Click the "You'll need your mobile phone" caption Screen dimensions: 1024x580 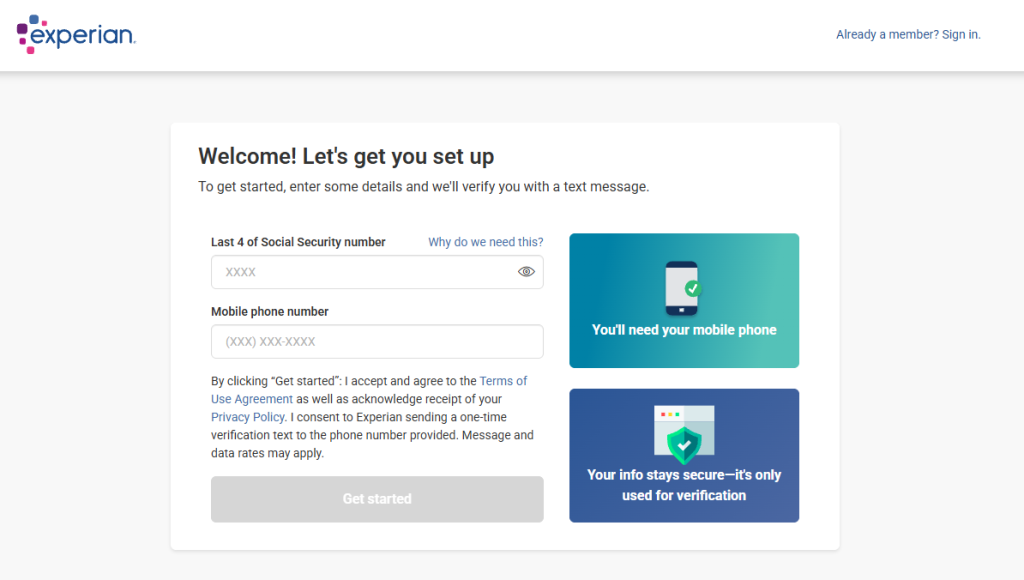(684, 330)
